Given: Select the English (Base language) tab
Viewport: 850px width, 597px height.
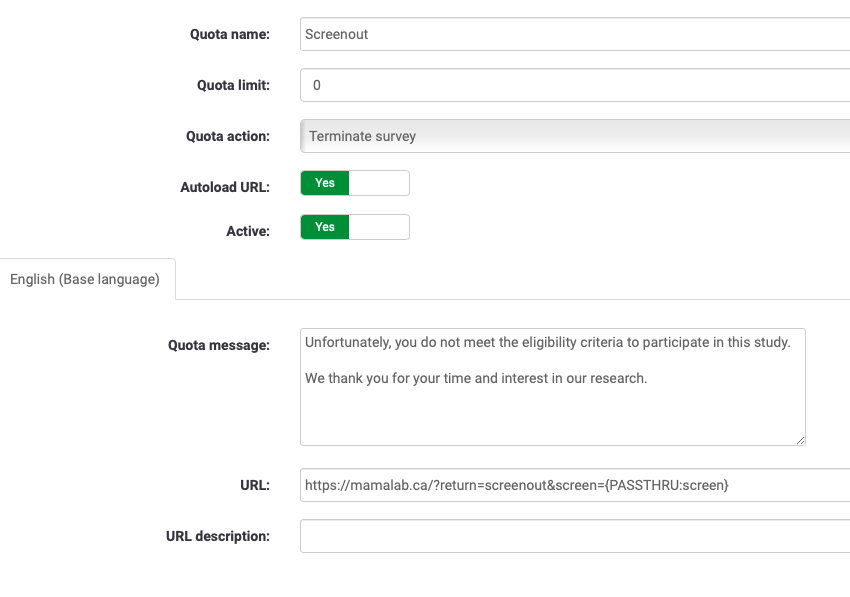Looking at the screenshot, I should coord(85,279).
